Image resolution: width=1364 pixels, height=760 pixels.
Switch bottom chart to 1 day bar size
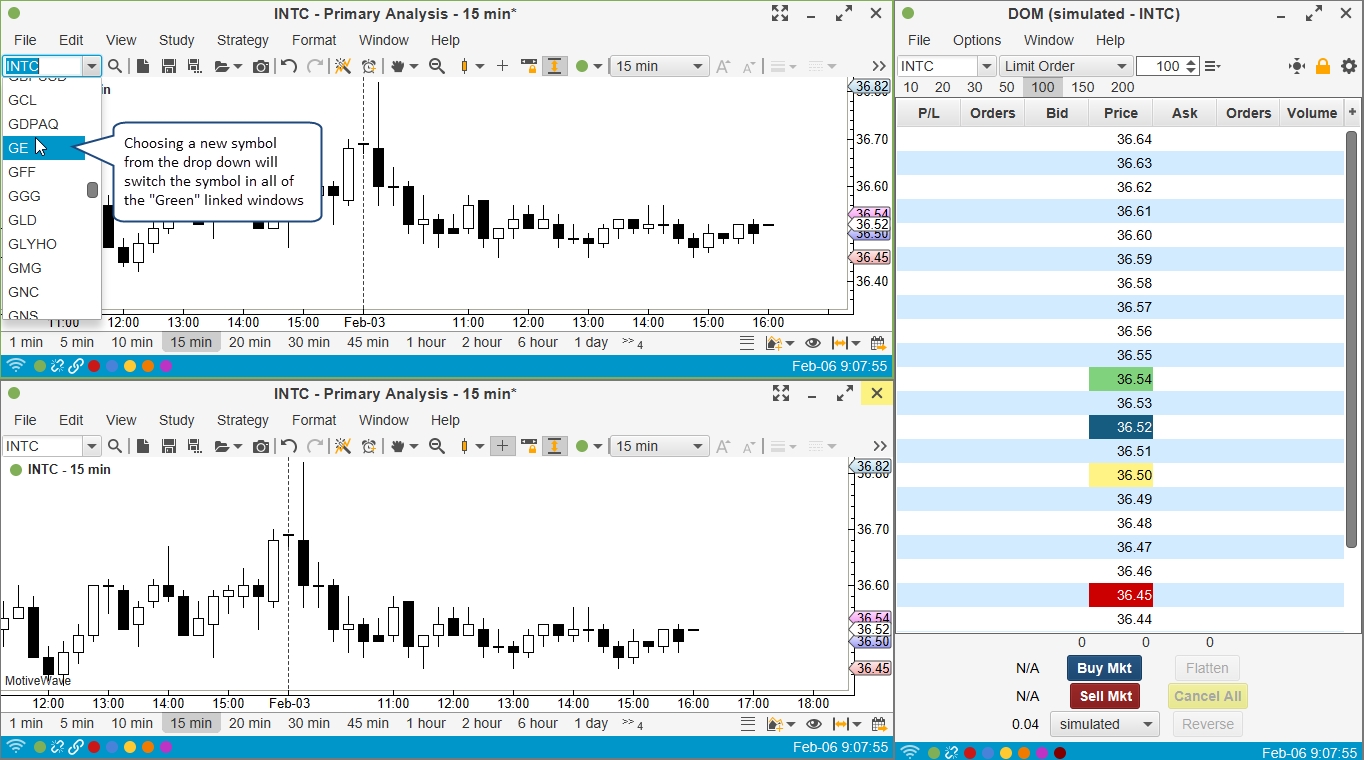tap(591, 723)
